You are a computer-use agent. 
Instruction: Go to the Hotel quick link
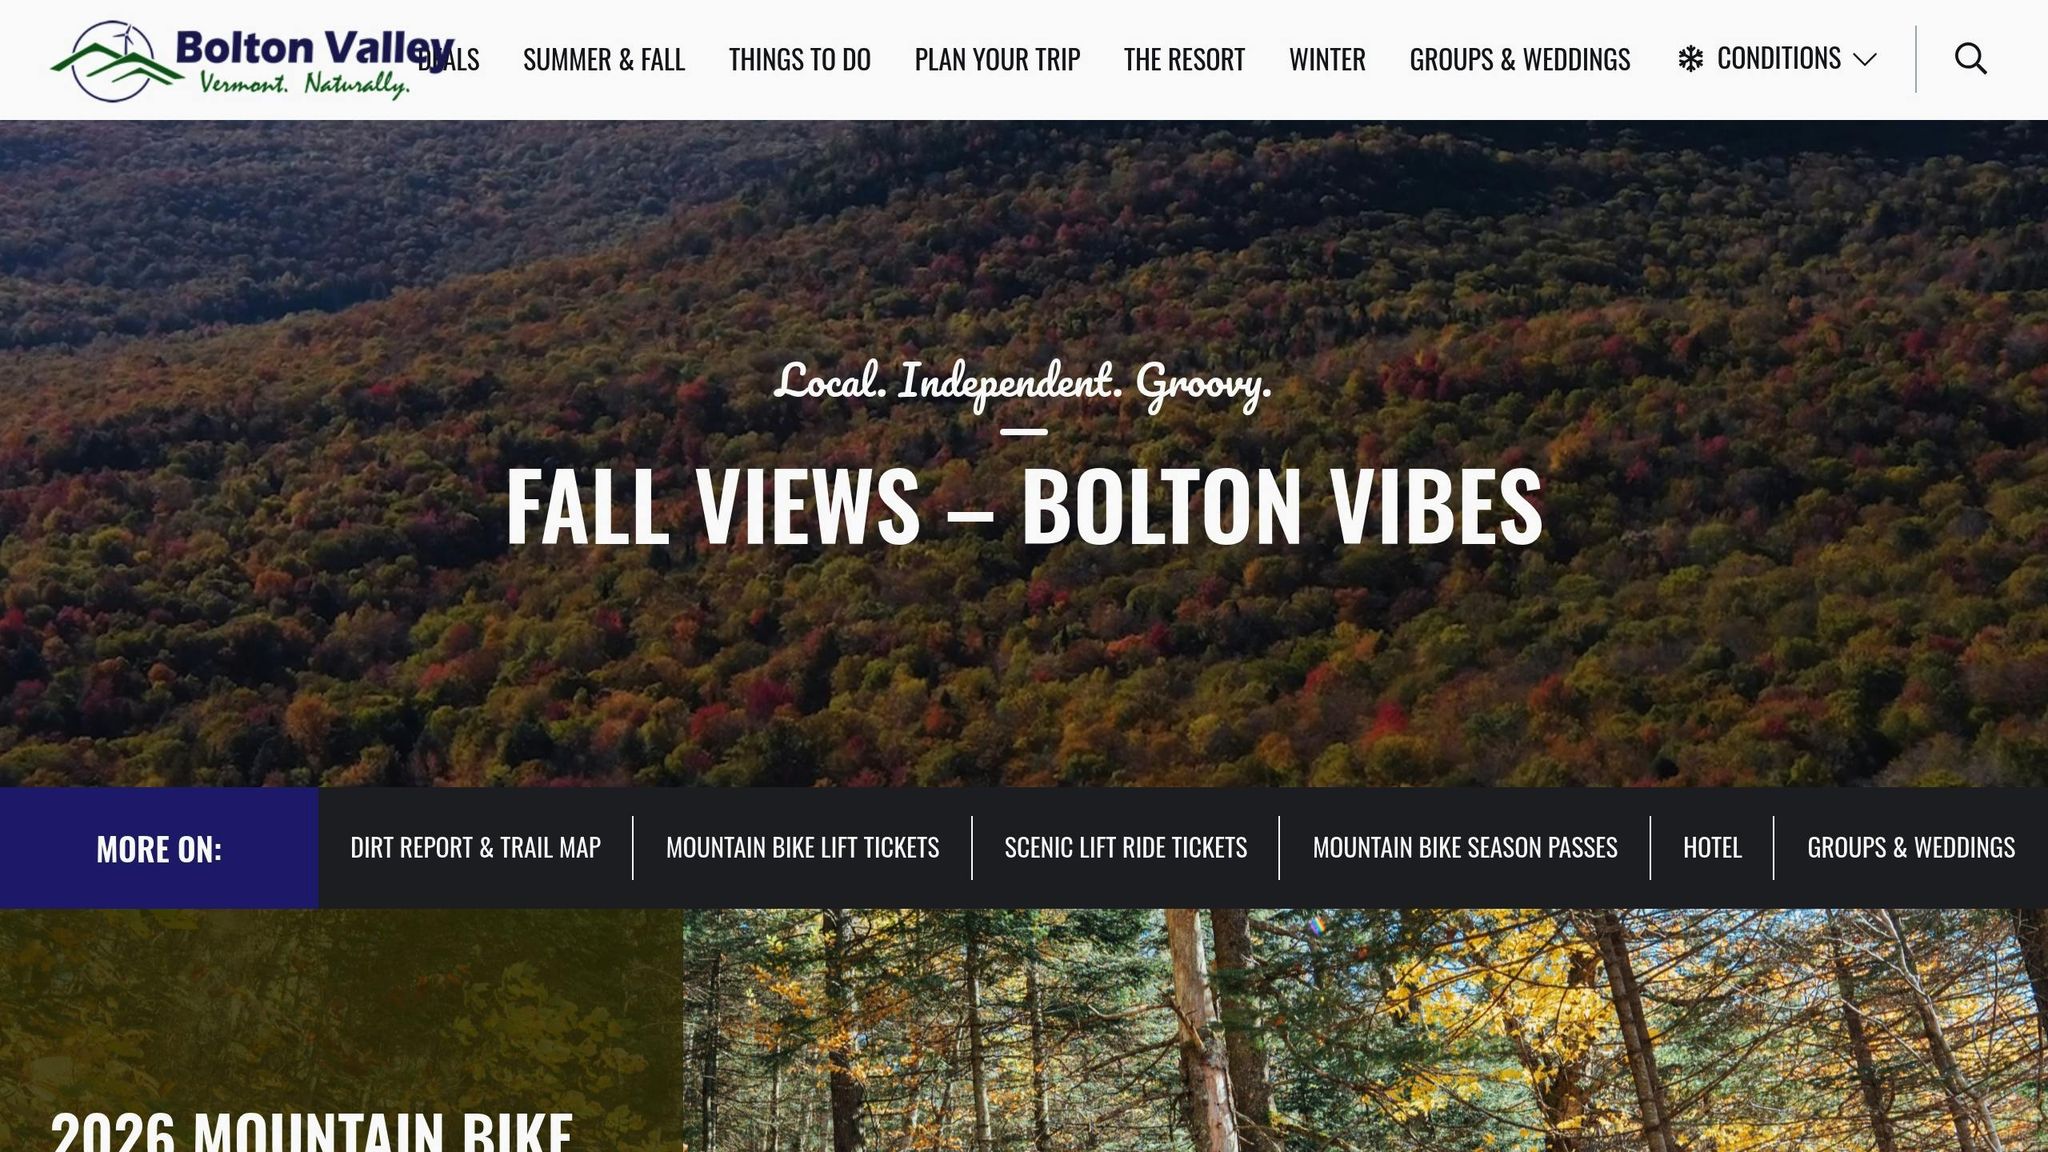(1712, 848)
